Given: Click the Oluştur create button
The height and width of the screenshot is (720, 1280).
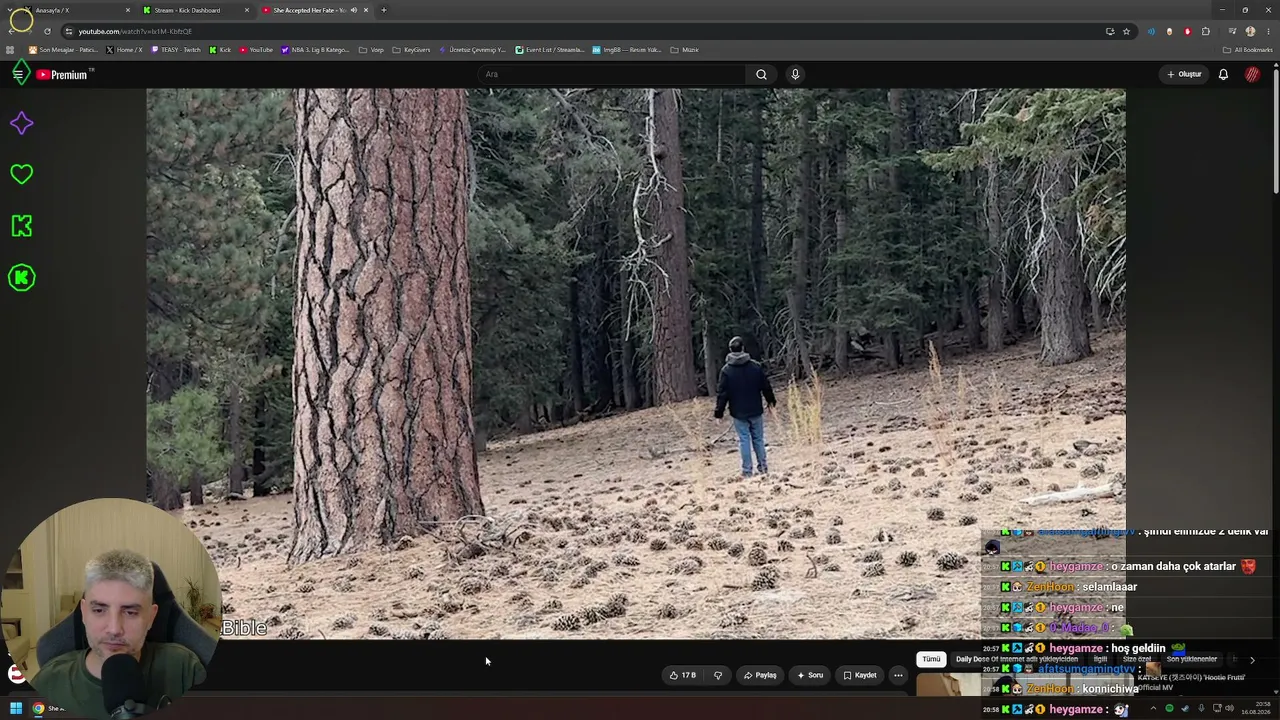Looking at the screenshot, I should click(x=1184, y=74).
